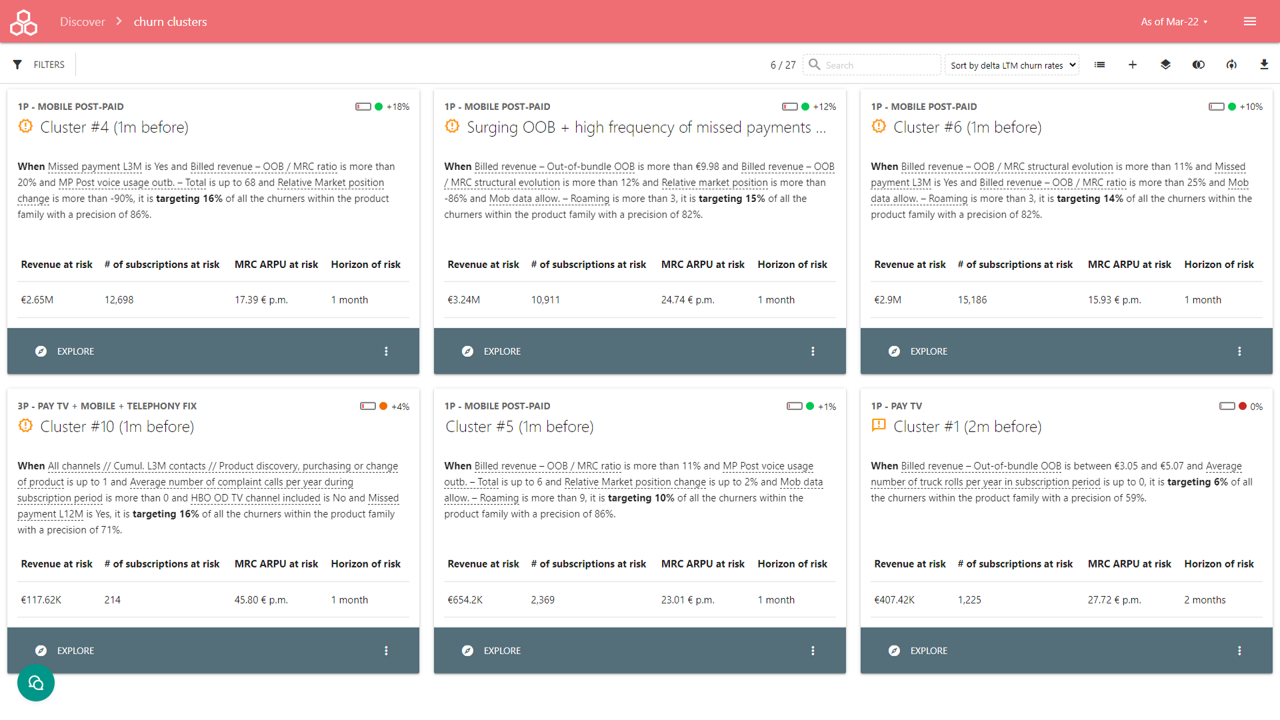Click 'Mob data allow. – Roaming' in Surging OOB card

coord(548,199)
